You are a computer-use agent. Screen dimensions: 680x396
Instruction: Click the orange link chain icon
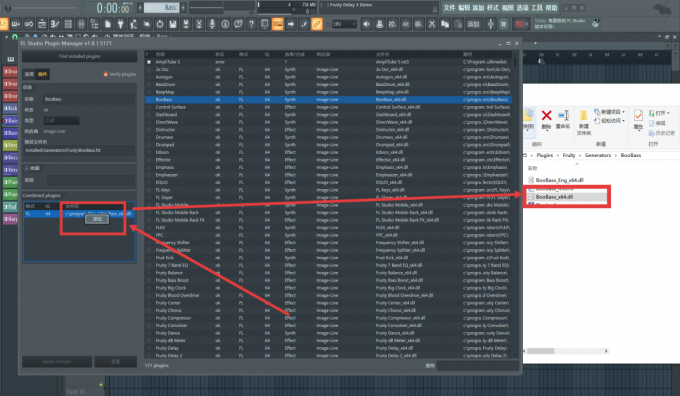pos(317,24)
